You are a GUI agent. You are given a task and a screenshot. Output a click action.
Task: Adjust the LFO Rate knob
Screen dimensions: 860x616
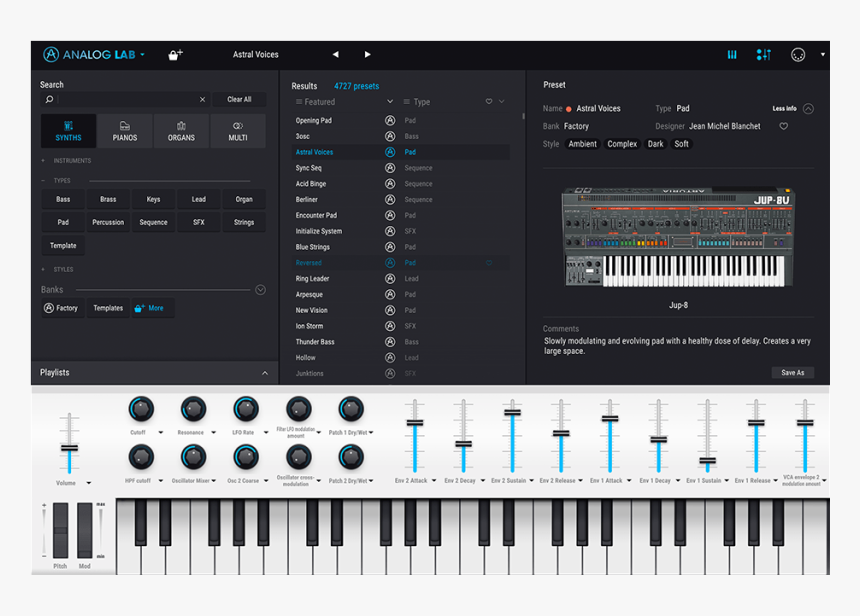(x=246, y=409)
